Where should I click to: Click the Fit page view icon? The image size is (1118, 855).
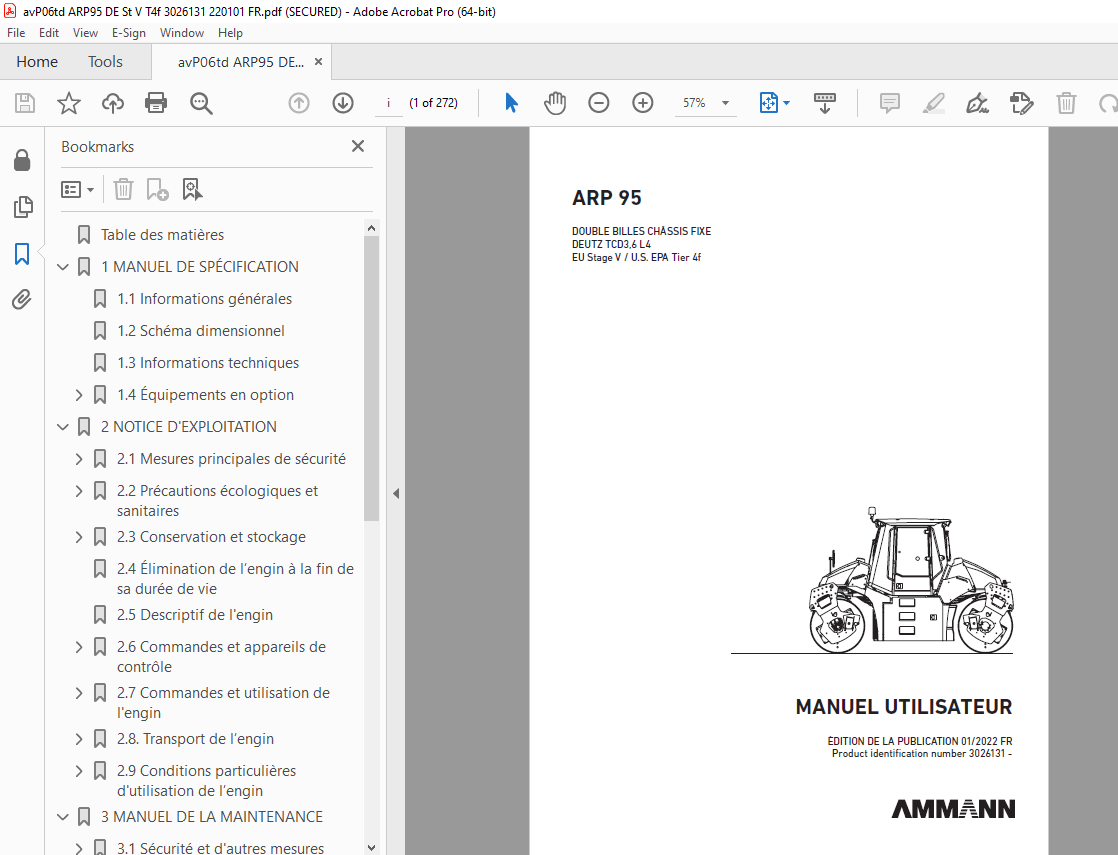(769, 103)
